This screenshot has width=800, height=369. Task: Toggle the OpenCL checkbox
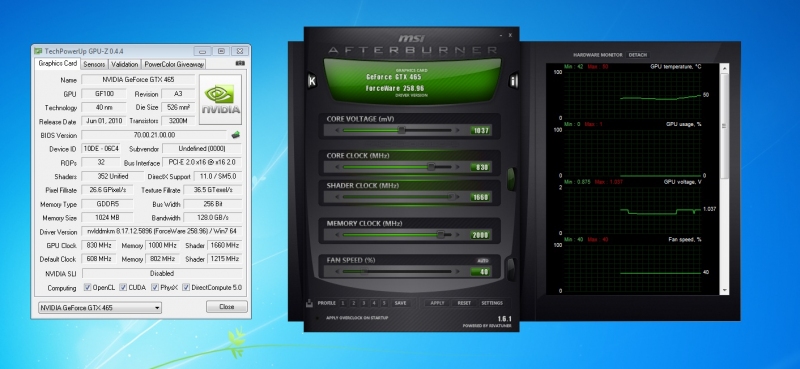point(87,287)
